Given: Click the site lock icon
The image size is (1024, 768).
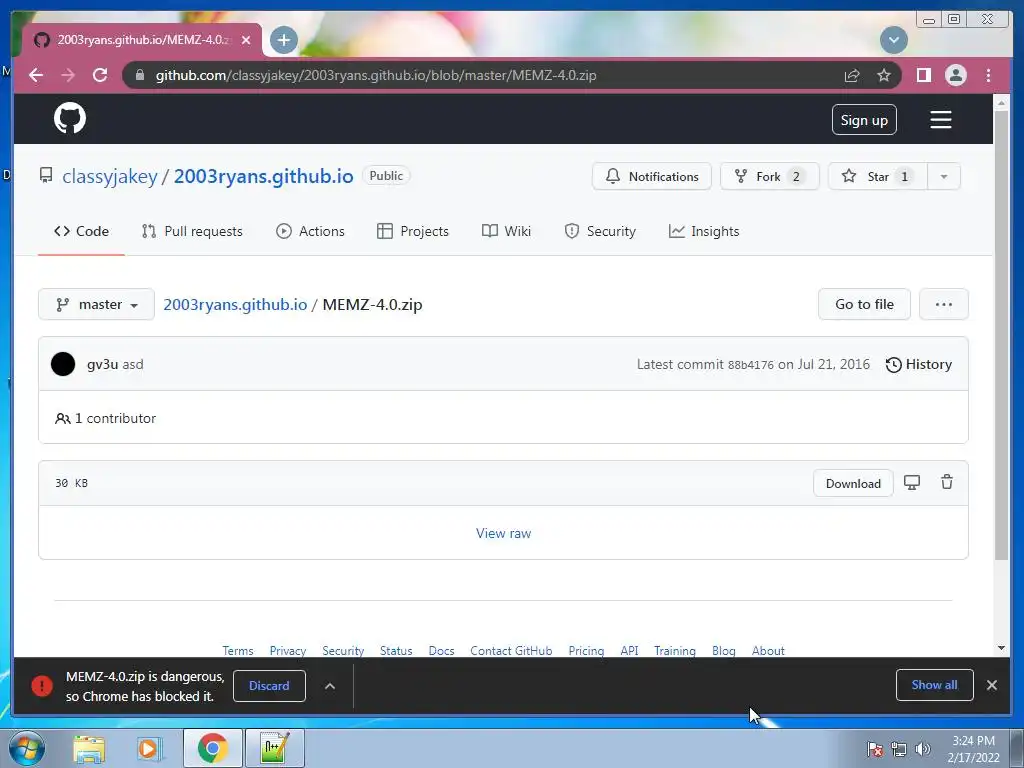Looking at the screenshot, I should [x=139, y=75].
